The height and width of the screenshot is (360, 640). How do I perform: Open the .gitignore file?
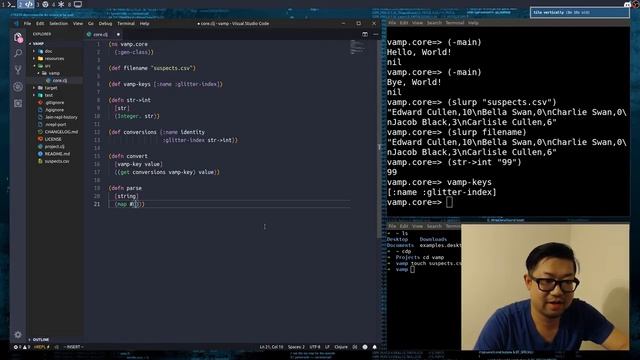[x=54, y=102]
